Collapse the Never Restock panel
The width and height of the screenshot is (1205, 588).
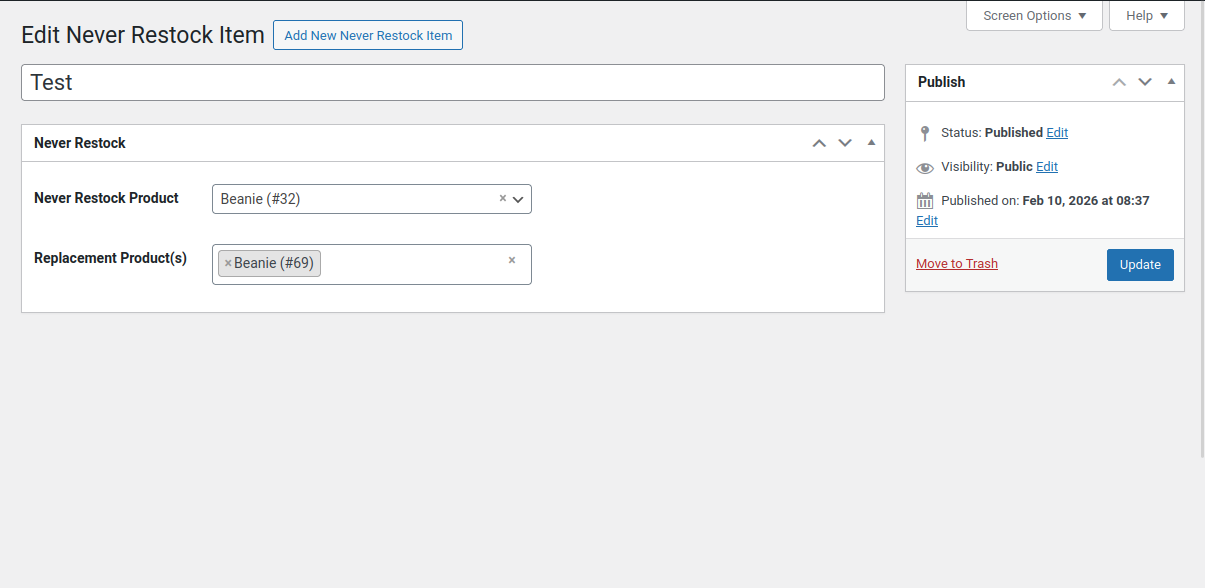coord(871,143)
